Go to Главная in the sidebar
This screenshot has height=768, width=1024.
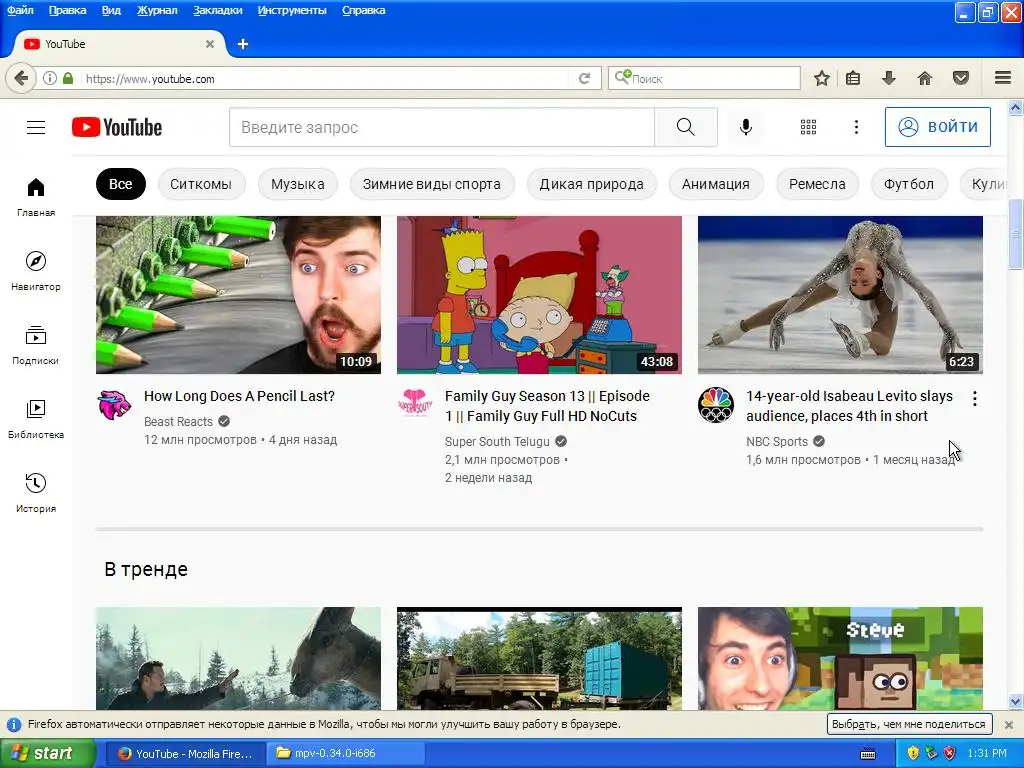[x=36, y=197]
